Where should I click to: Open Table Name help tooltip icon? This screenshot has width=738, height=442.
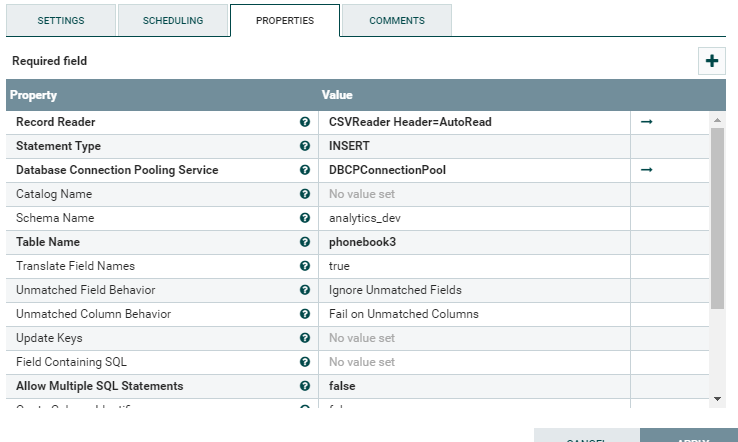coord(305,242)
